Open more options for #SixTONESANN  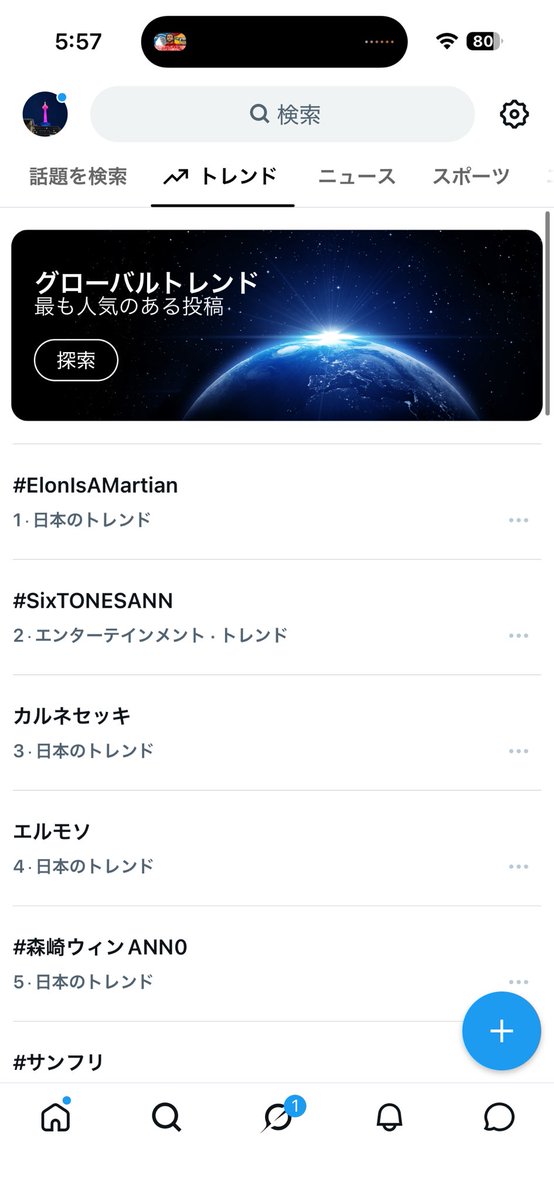(518, 636)
